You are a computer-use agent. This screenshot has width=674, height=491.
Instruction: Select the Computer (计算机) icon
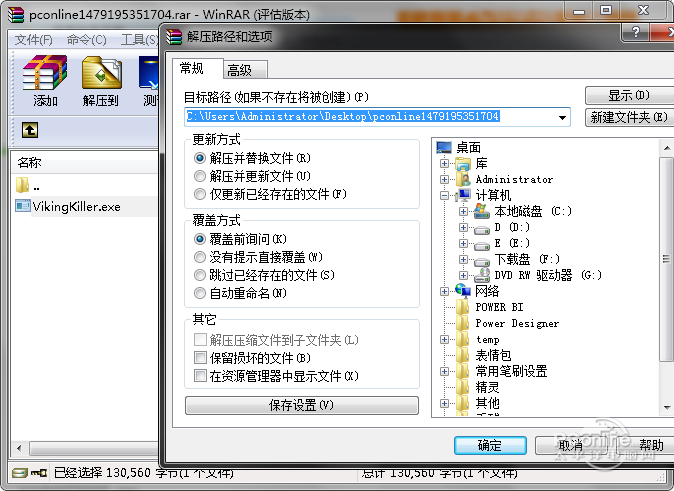tap(463, 195)
